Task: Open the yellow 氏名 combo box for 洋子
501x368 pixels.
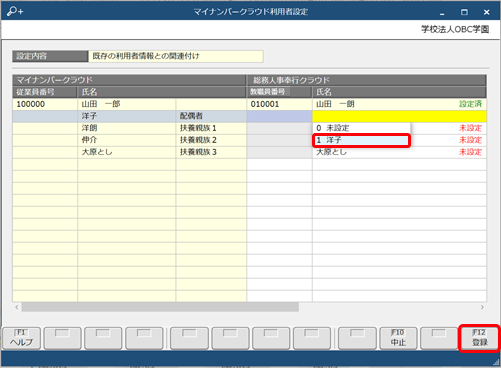Action: pyautogui.click(x=399, y=116)
